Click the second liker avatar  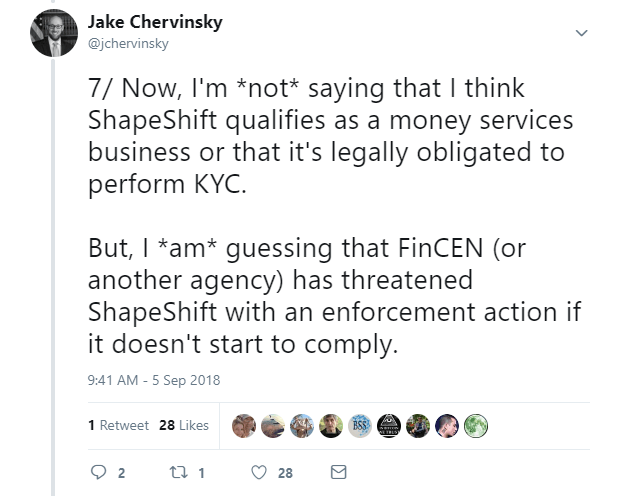click(271, 425)
